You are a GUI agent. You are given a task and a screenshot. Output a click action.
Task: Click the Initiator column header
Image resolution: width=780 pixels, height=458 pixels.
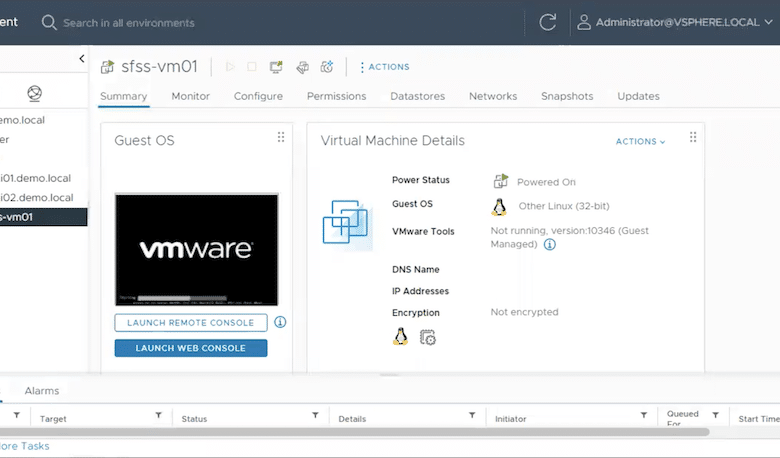click(510, 419)
